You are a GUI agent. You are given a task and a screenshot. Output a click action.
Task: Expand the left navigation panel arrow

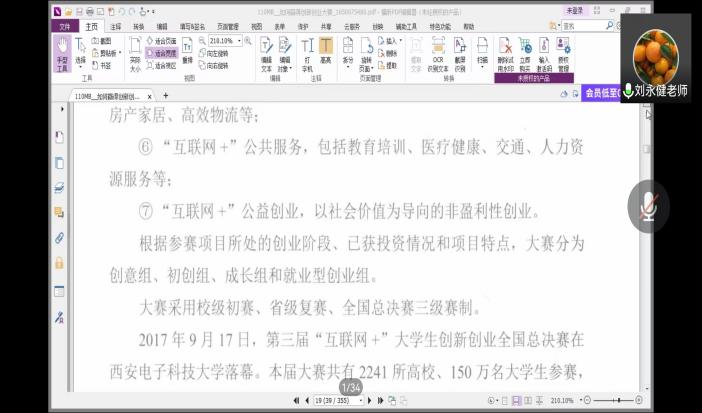(x=62, y=109)
